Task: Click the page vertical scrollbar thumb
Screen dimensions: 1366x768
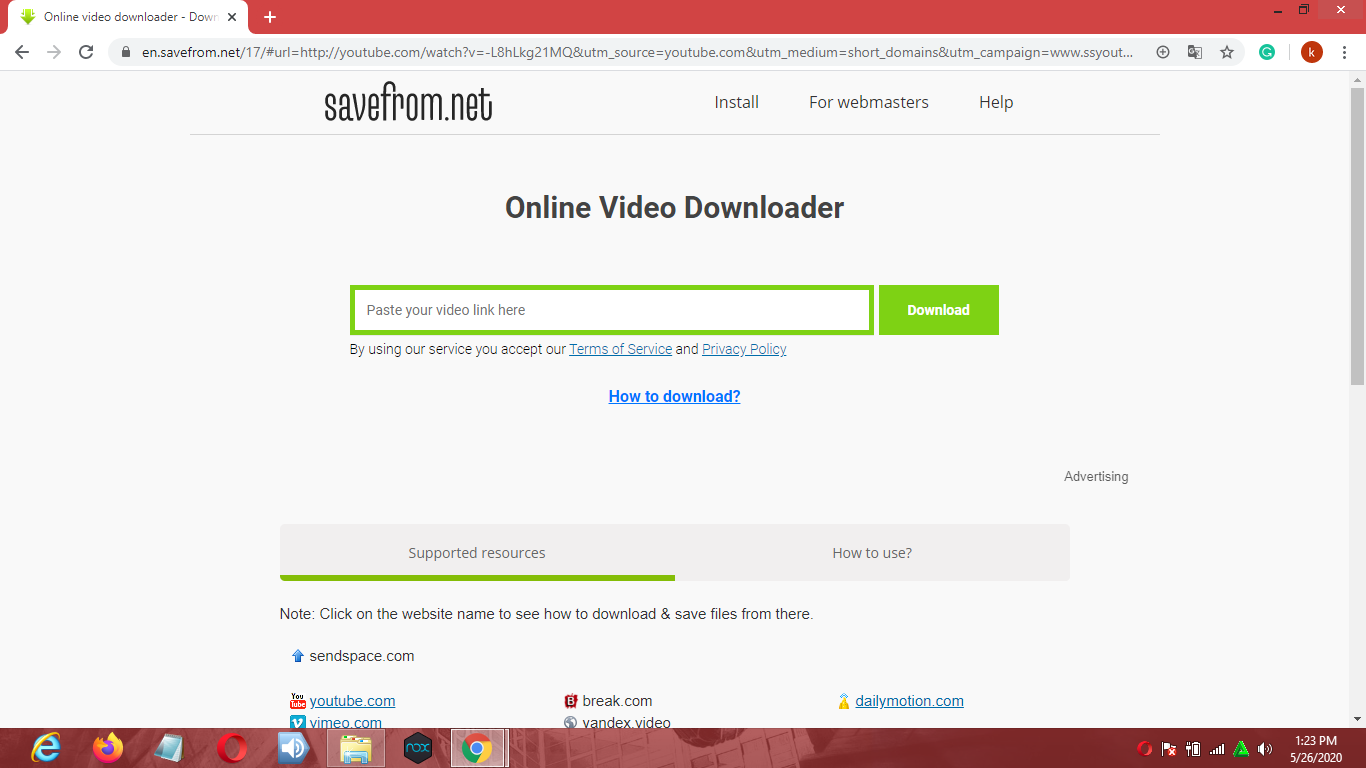Action: 1357,237
